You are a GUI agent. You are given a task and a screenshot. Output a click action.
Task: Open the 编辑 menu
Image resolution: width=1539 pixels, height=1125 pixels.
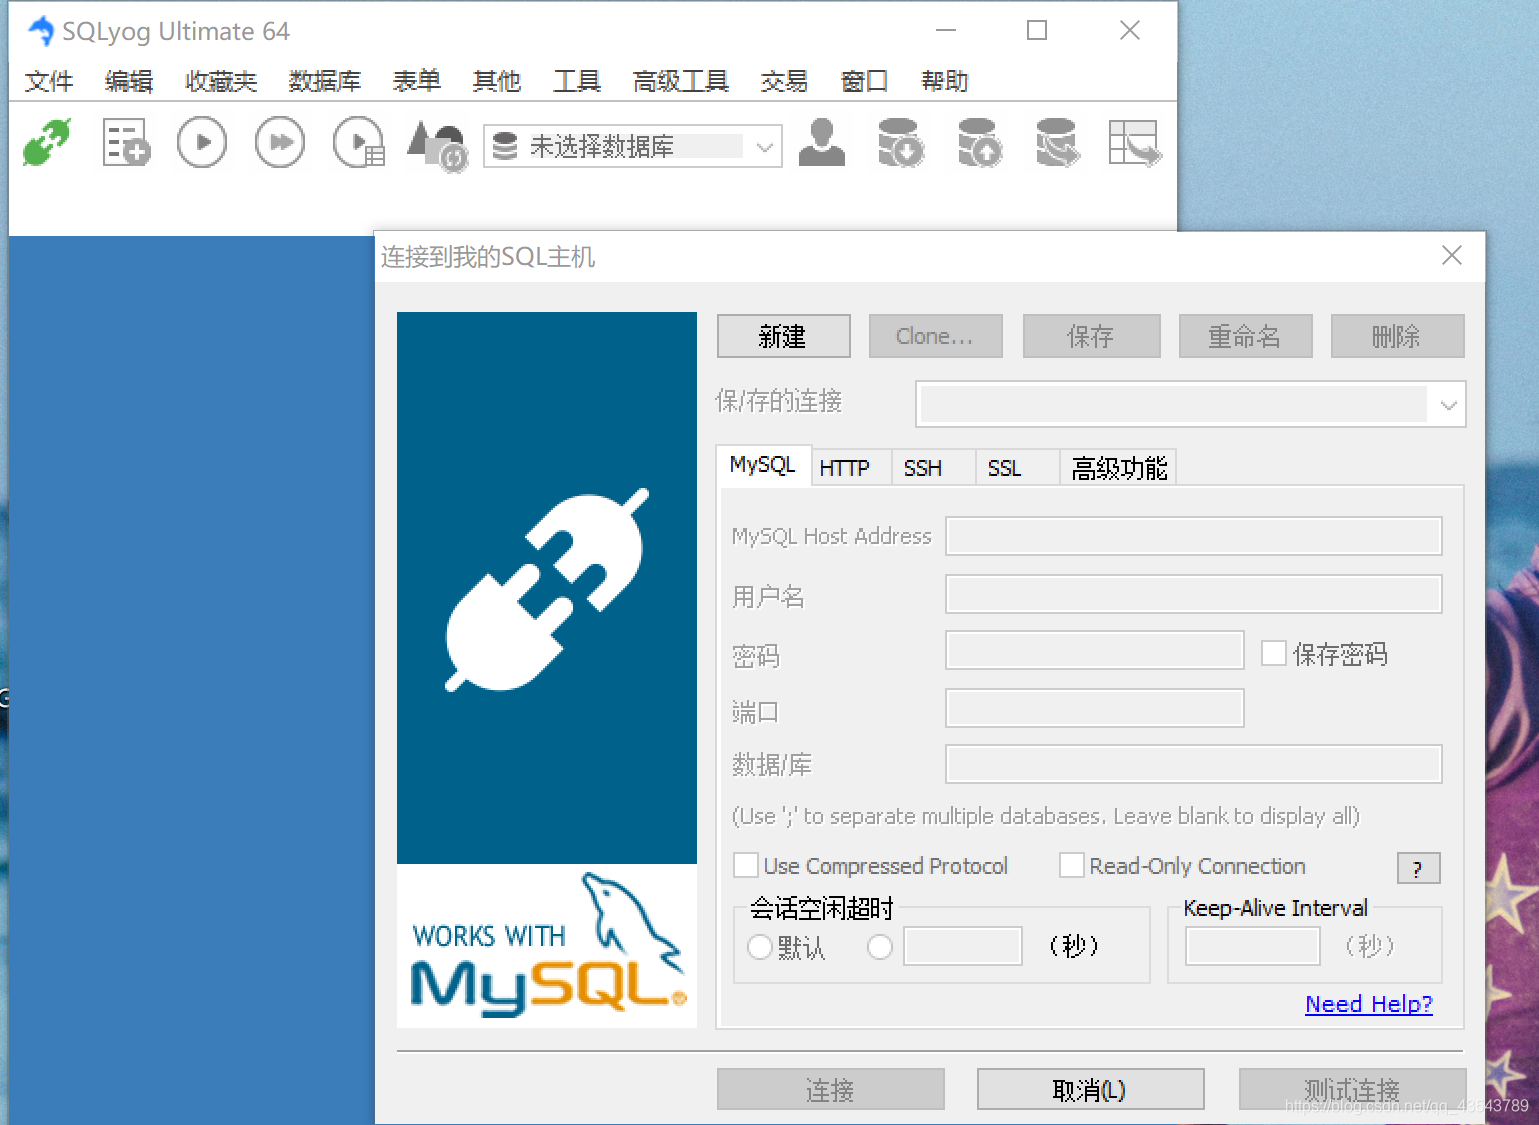(129, 81)
